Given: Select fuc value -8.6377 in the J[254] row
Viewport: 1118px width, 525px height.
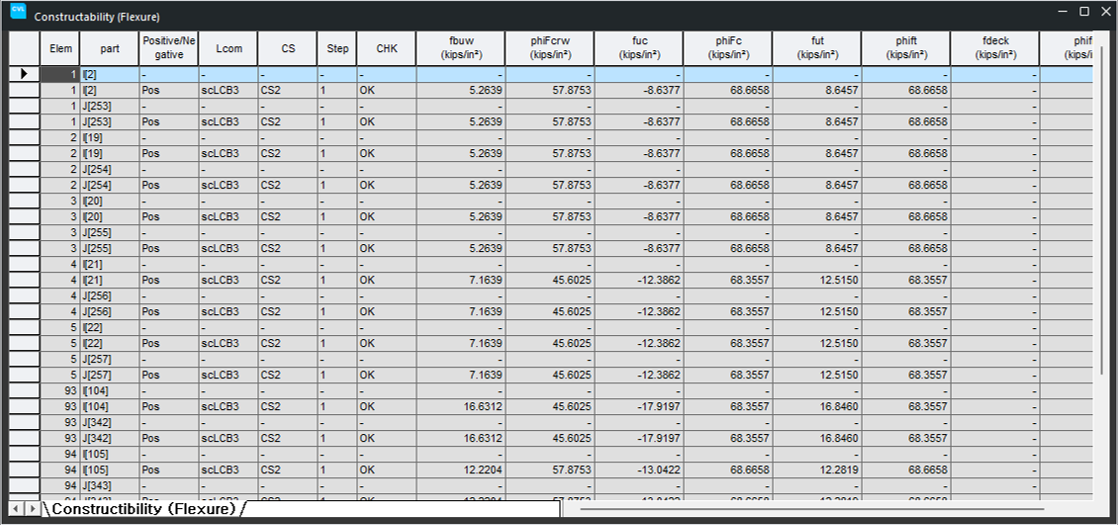Looking at the screenshot, I should 640,185.
